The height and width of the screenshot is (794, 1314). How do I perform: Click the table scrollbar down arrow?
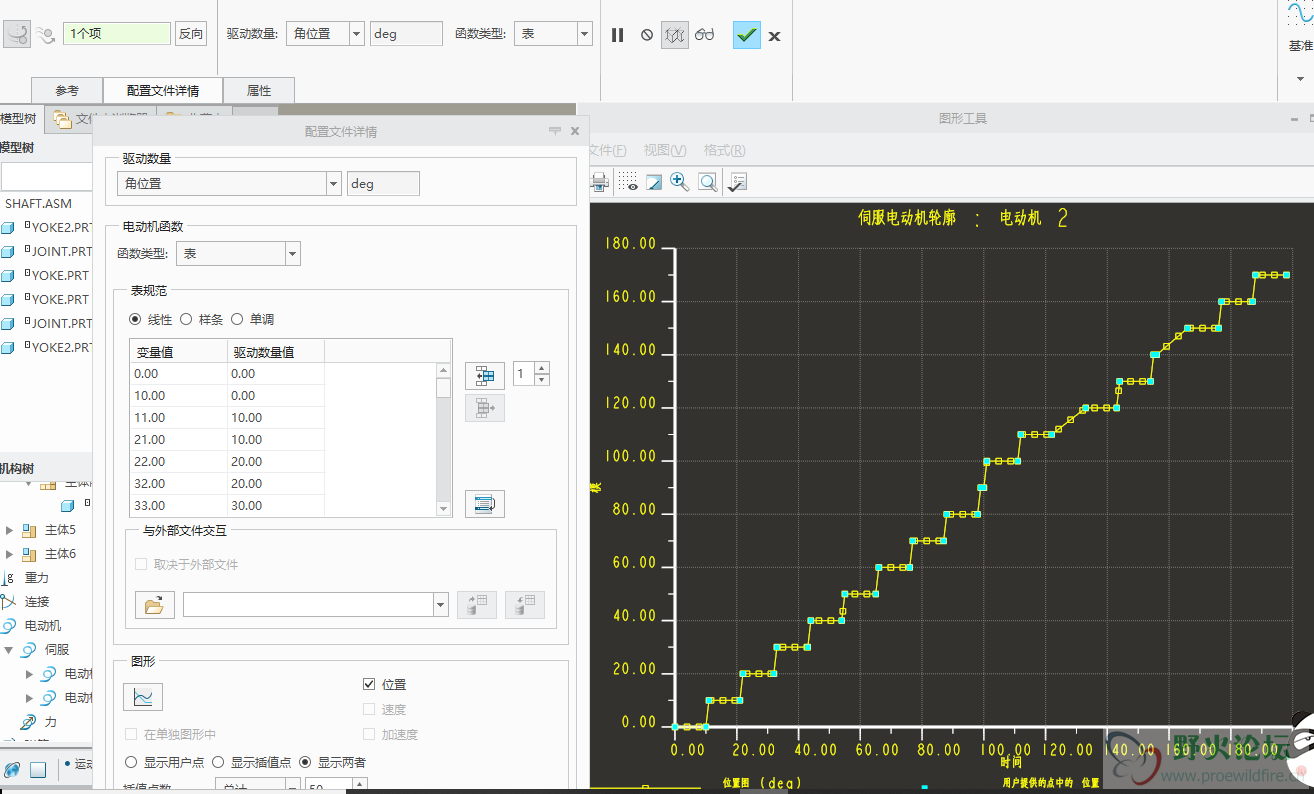(444, 509)
